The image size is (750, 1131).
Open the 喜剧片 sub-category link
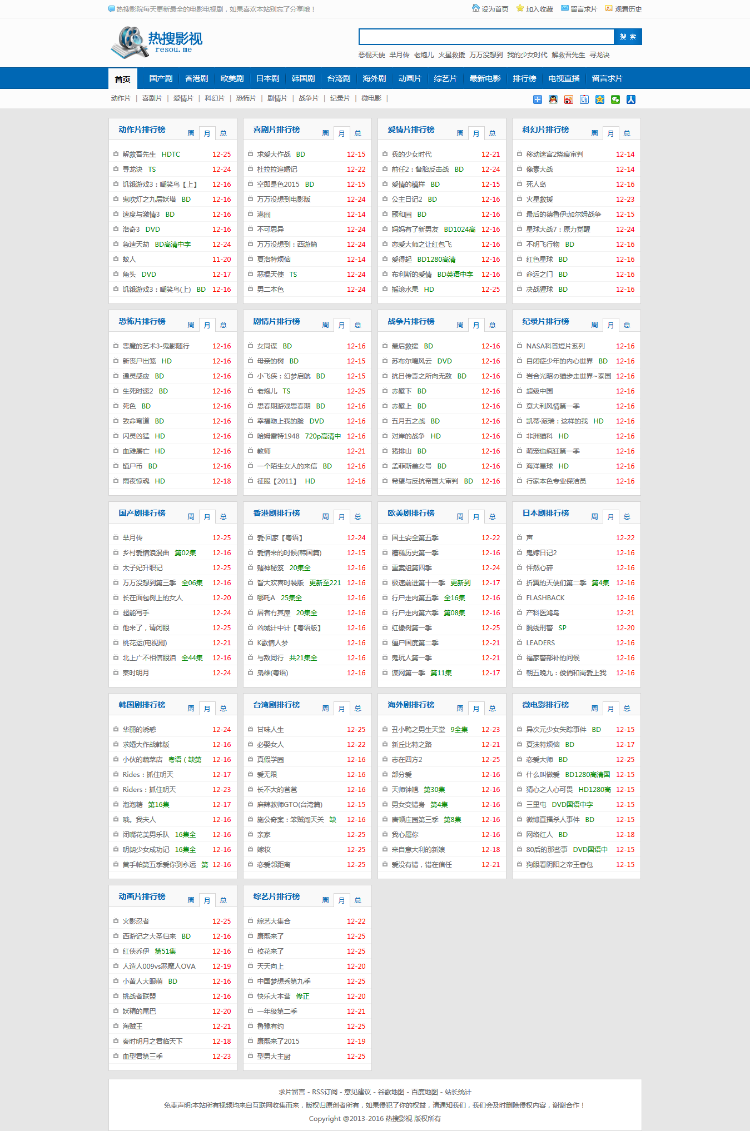(152, 98)
